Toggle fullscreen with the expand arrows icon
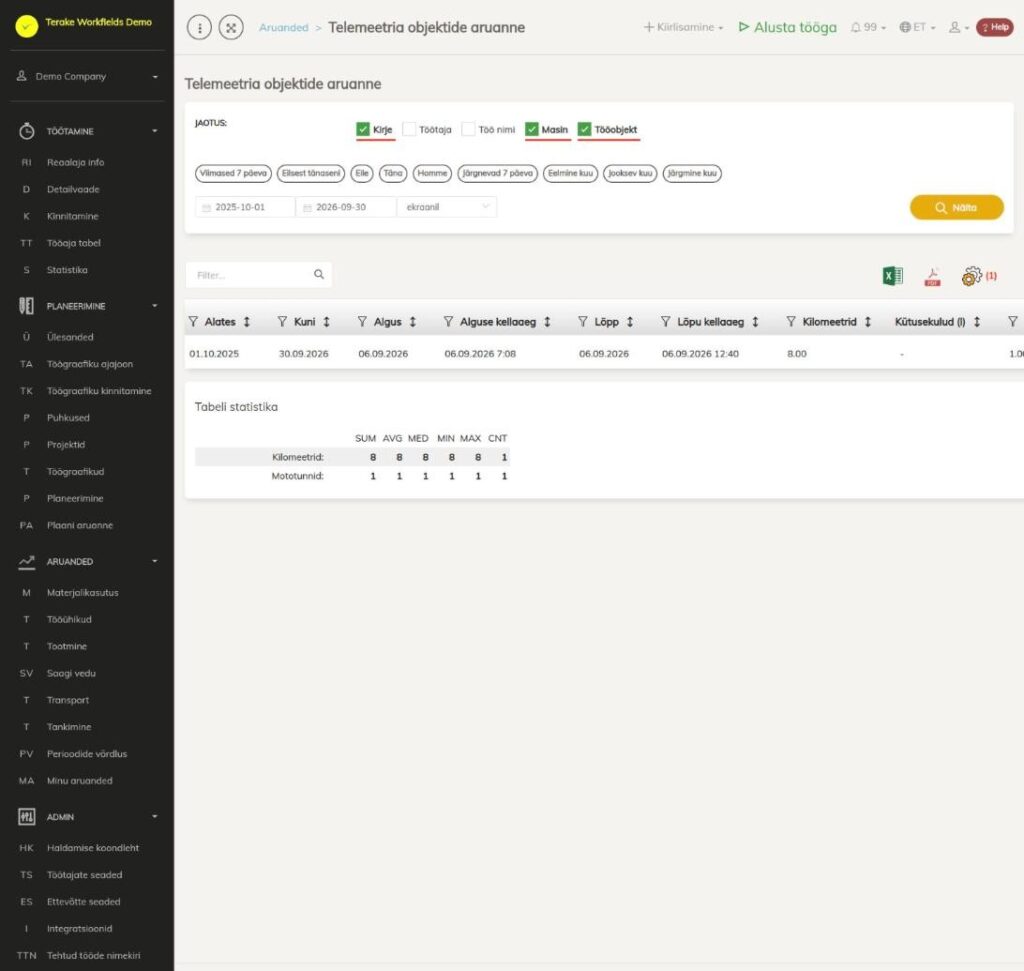 [x=231, y=27]
